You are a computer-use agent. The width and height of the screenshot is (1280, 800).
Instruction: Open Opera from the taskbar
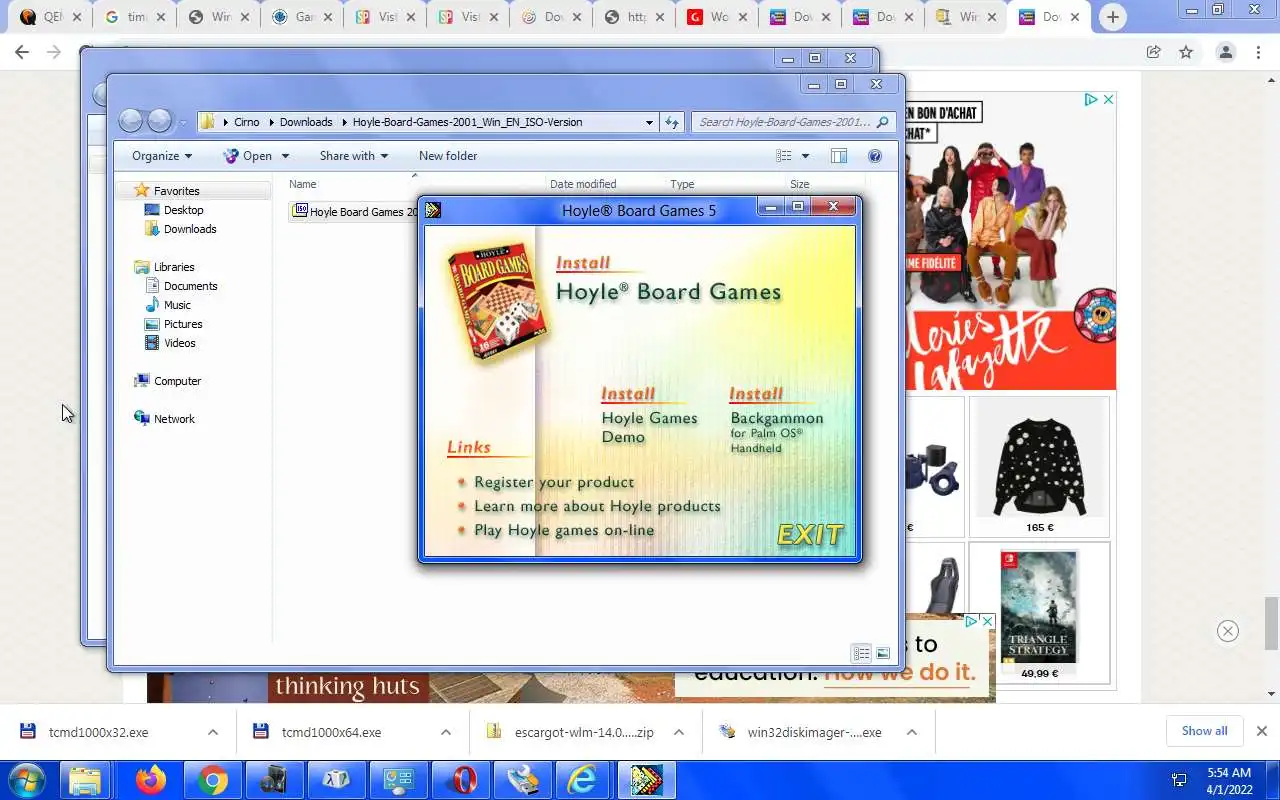(462, 780)
